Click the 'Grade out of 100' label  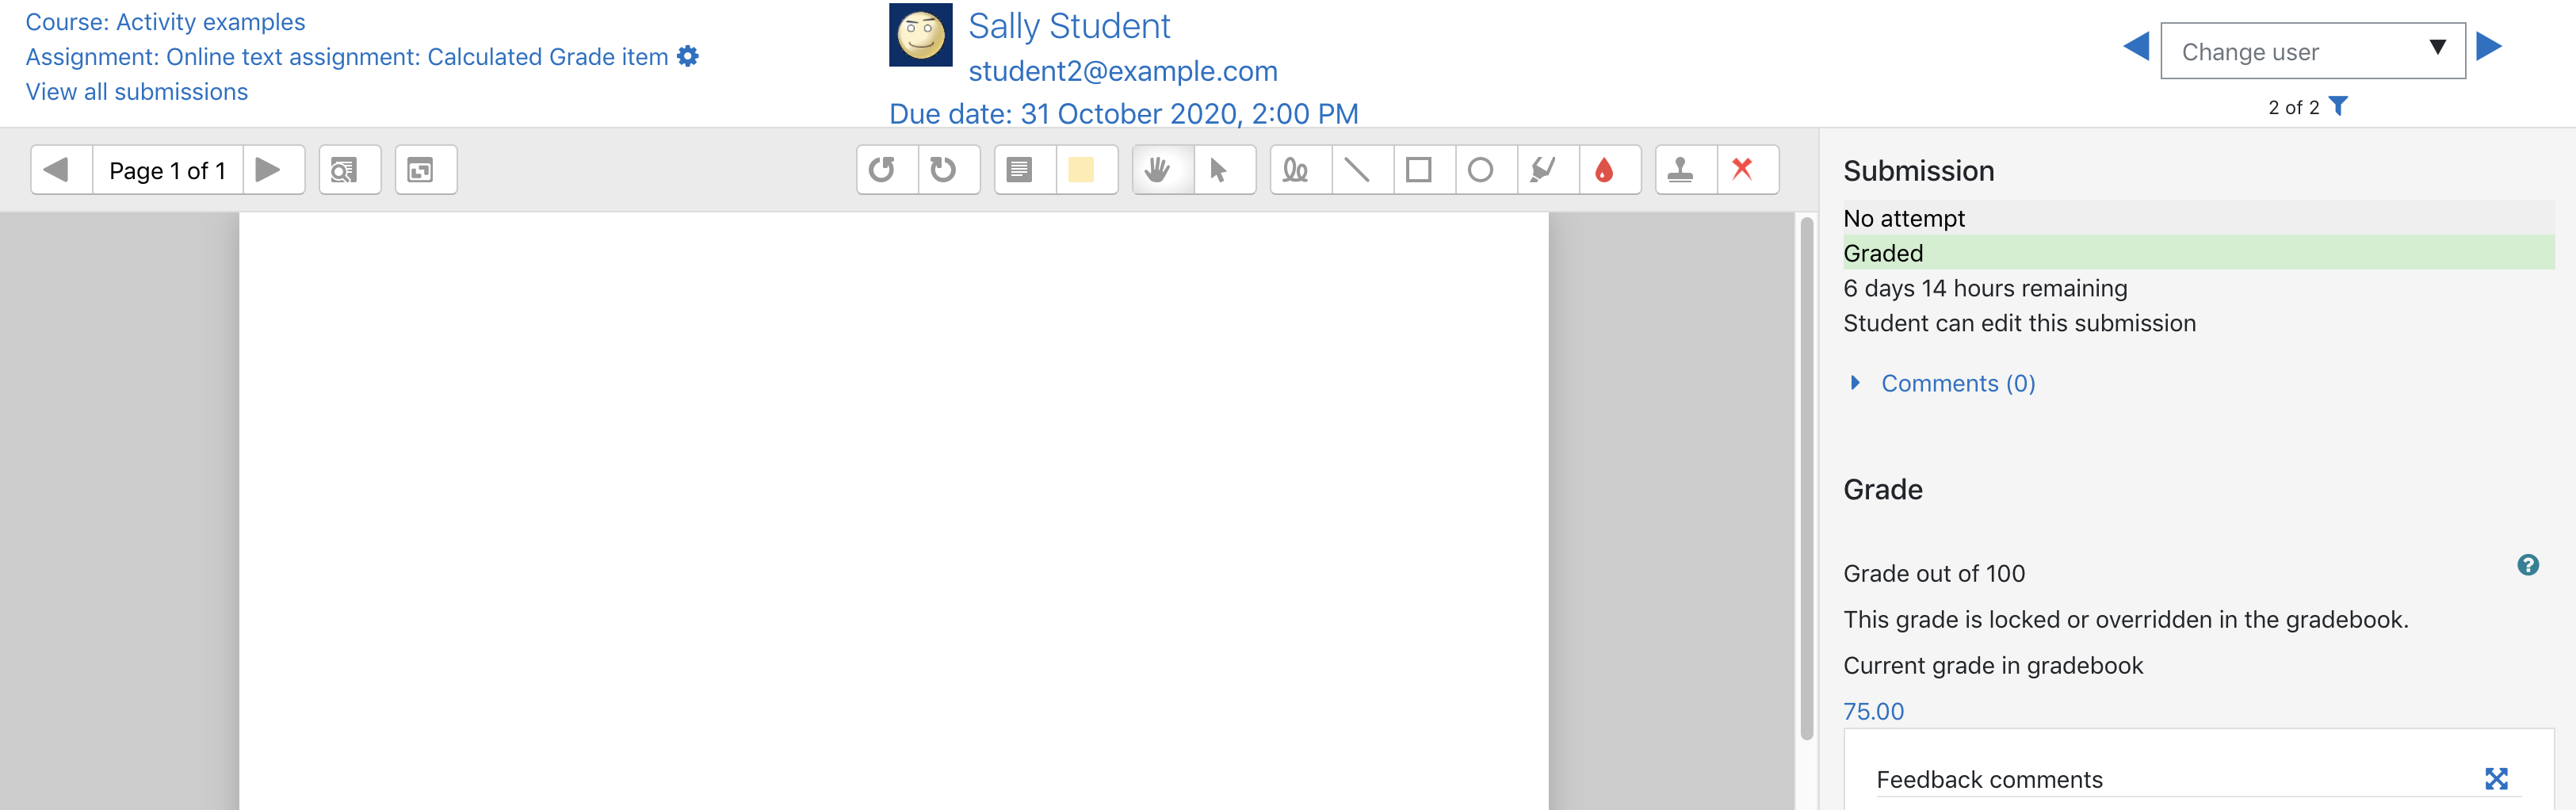(x=1934, y=573)
